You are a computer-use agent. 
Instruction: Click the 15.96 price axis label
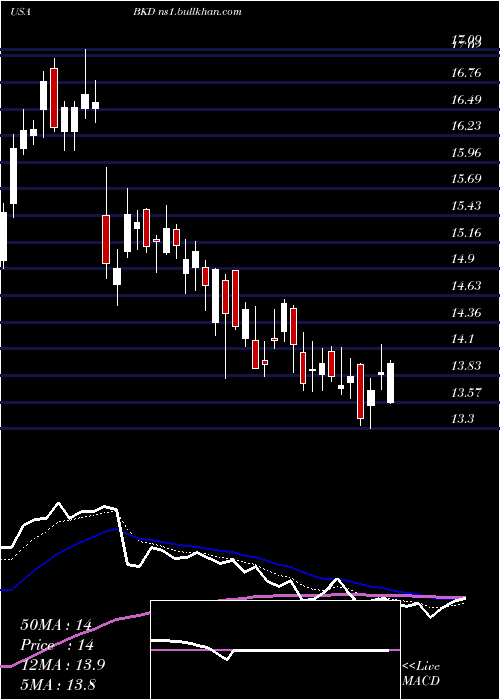pos(466,153)
